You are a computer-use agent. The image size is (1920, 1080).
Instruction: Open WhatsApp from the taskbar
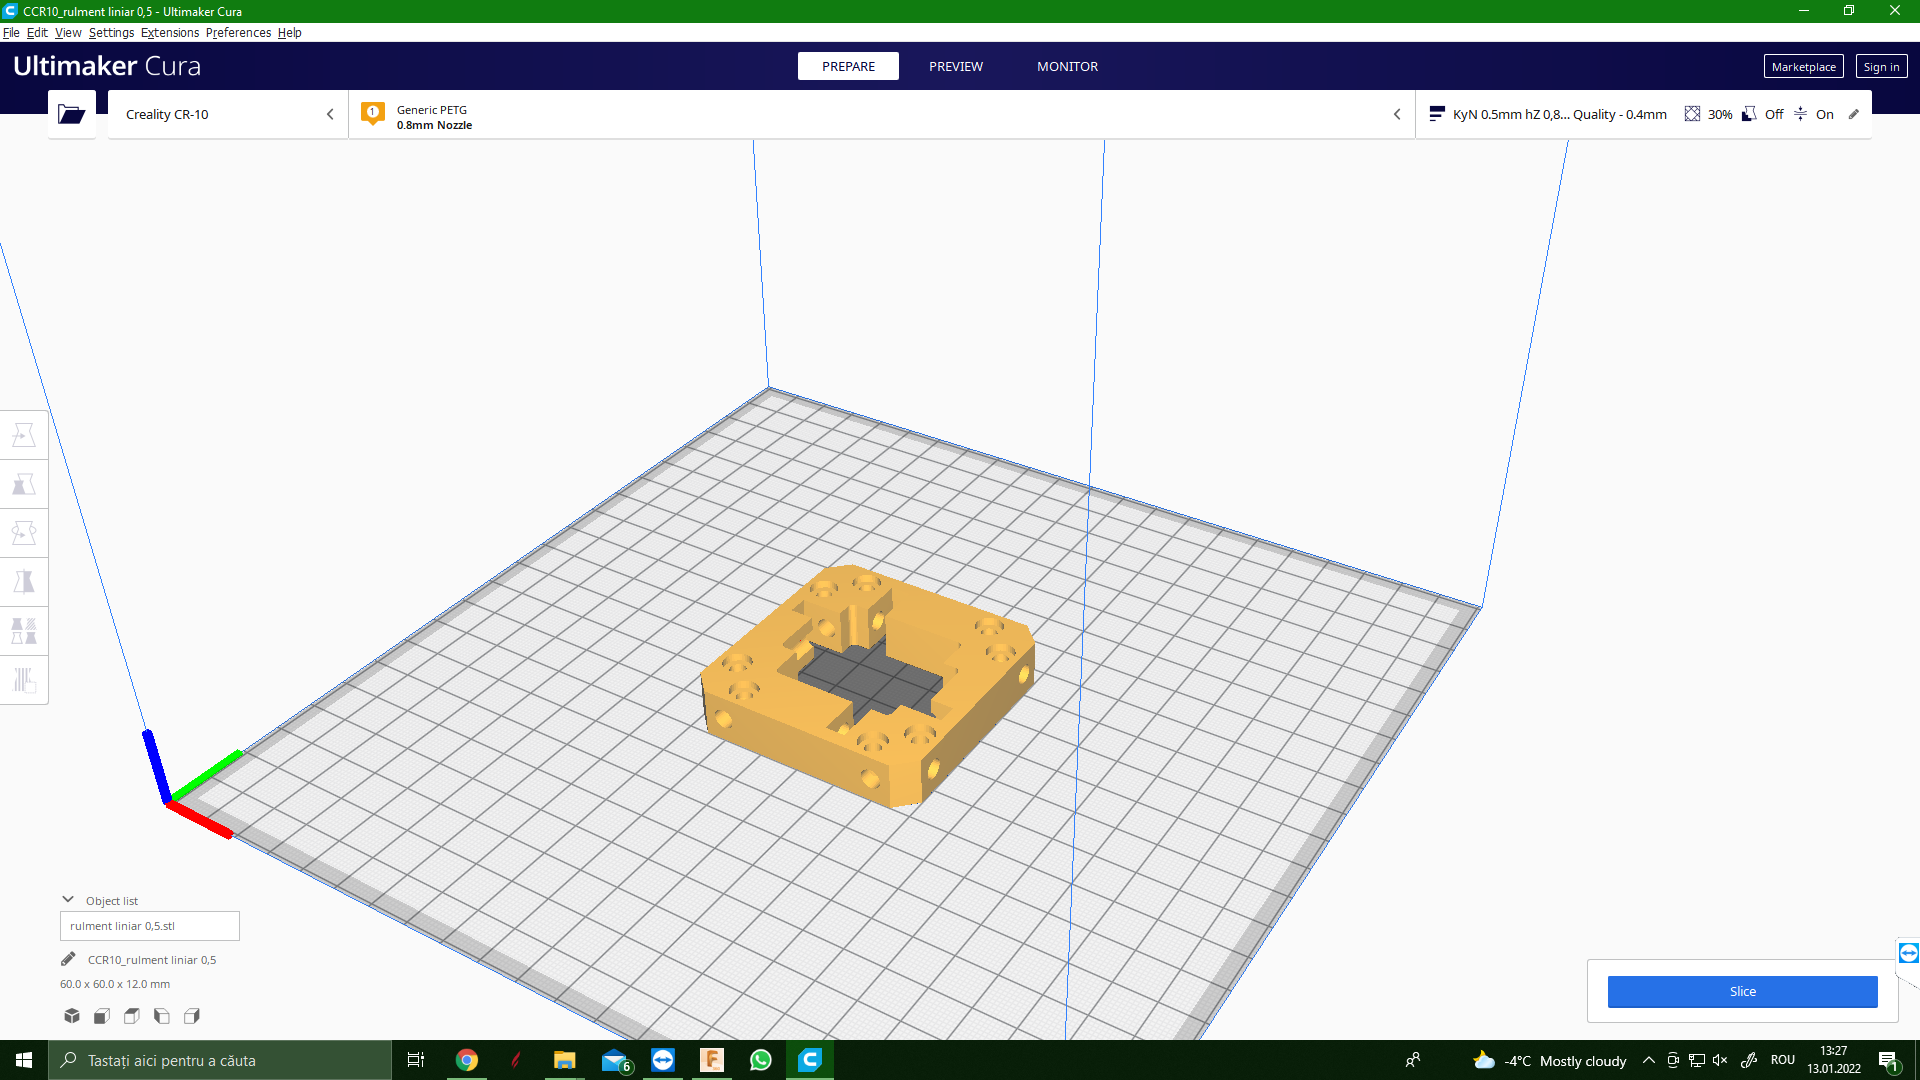(x=760, y=1060)
